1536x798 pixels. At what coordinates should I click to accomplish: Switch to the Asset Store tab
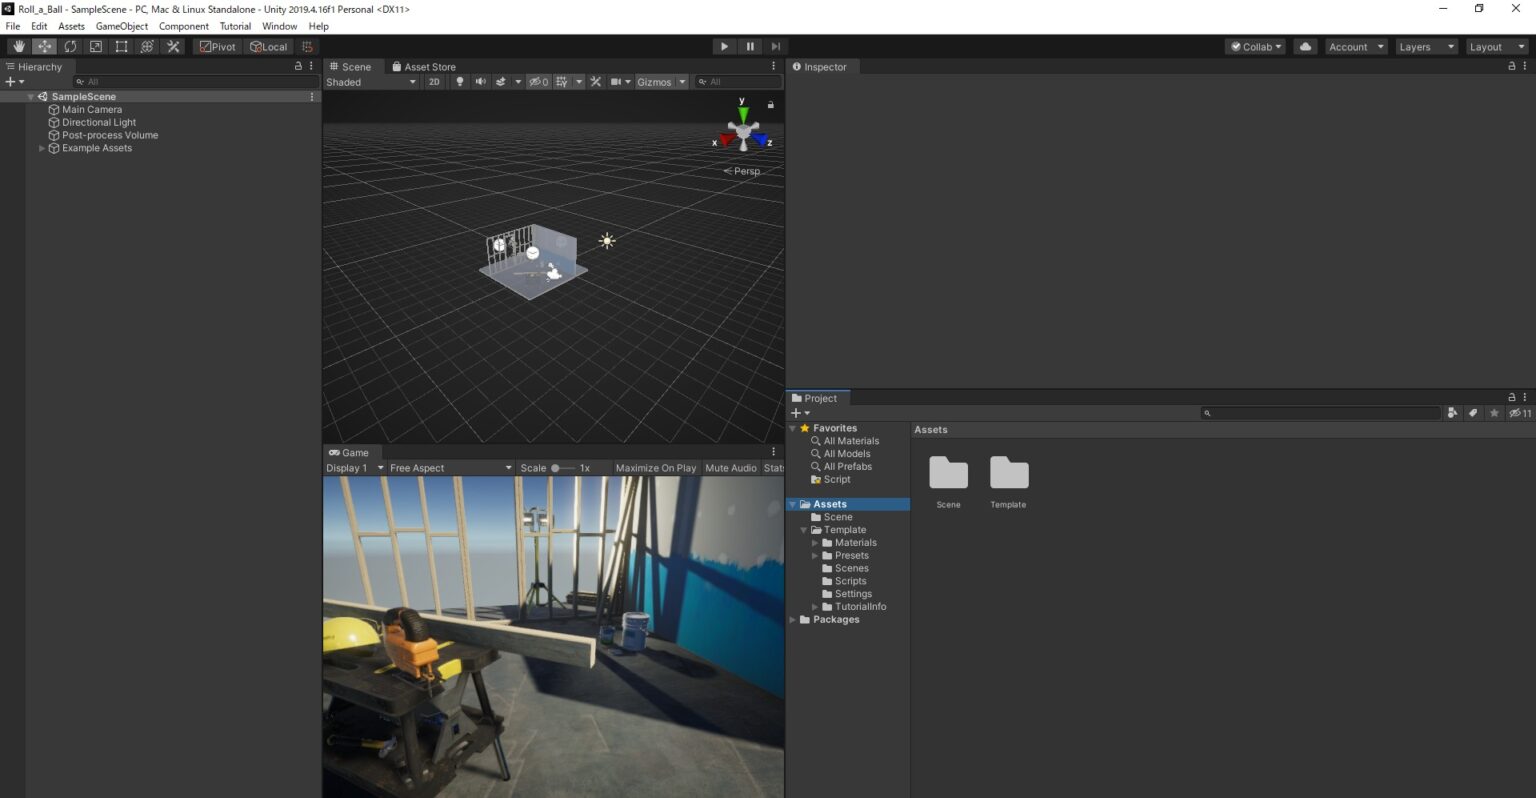(424, 67)
